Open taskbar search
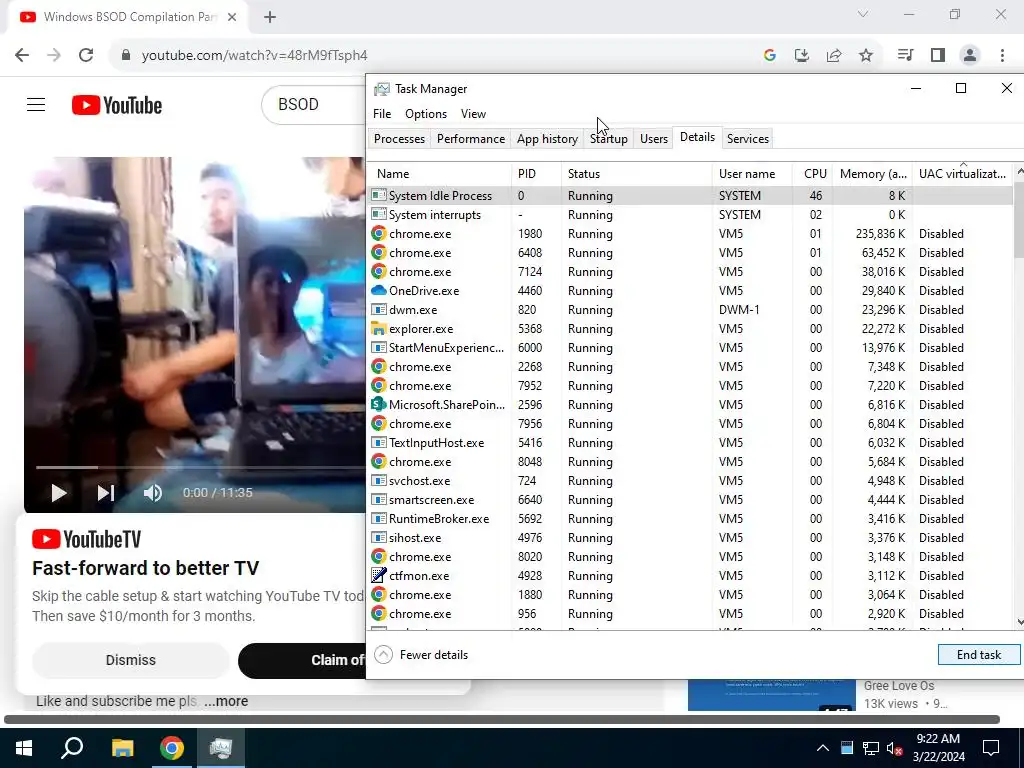Screen dimensions: 1024x768 (72, 748)
